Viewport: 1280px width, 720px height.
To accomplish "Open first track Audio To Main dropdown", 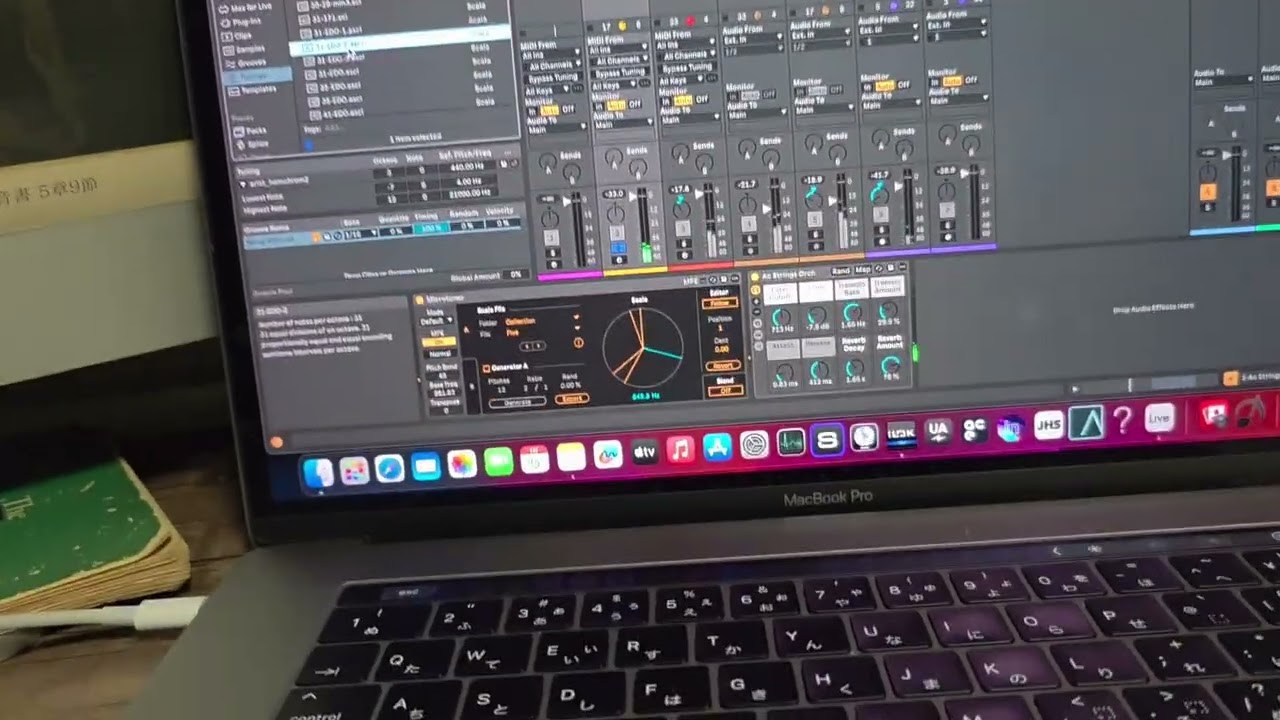I will [x=555, y=128].
